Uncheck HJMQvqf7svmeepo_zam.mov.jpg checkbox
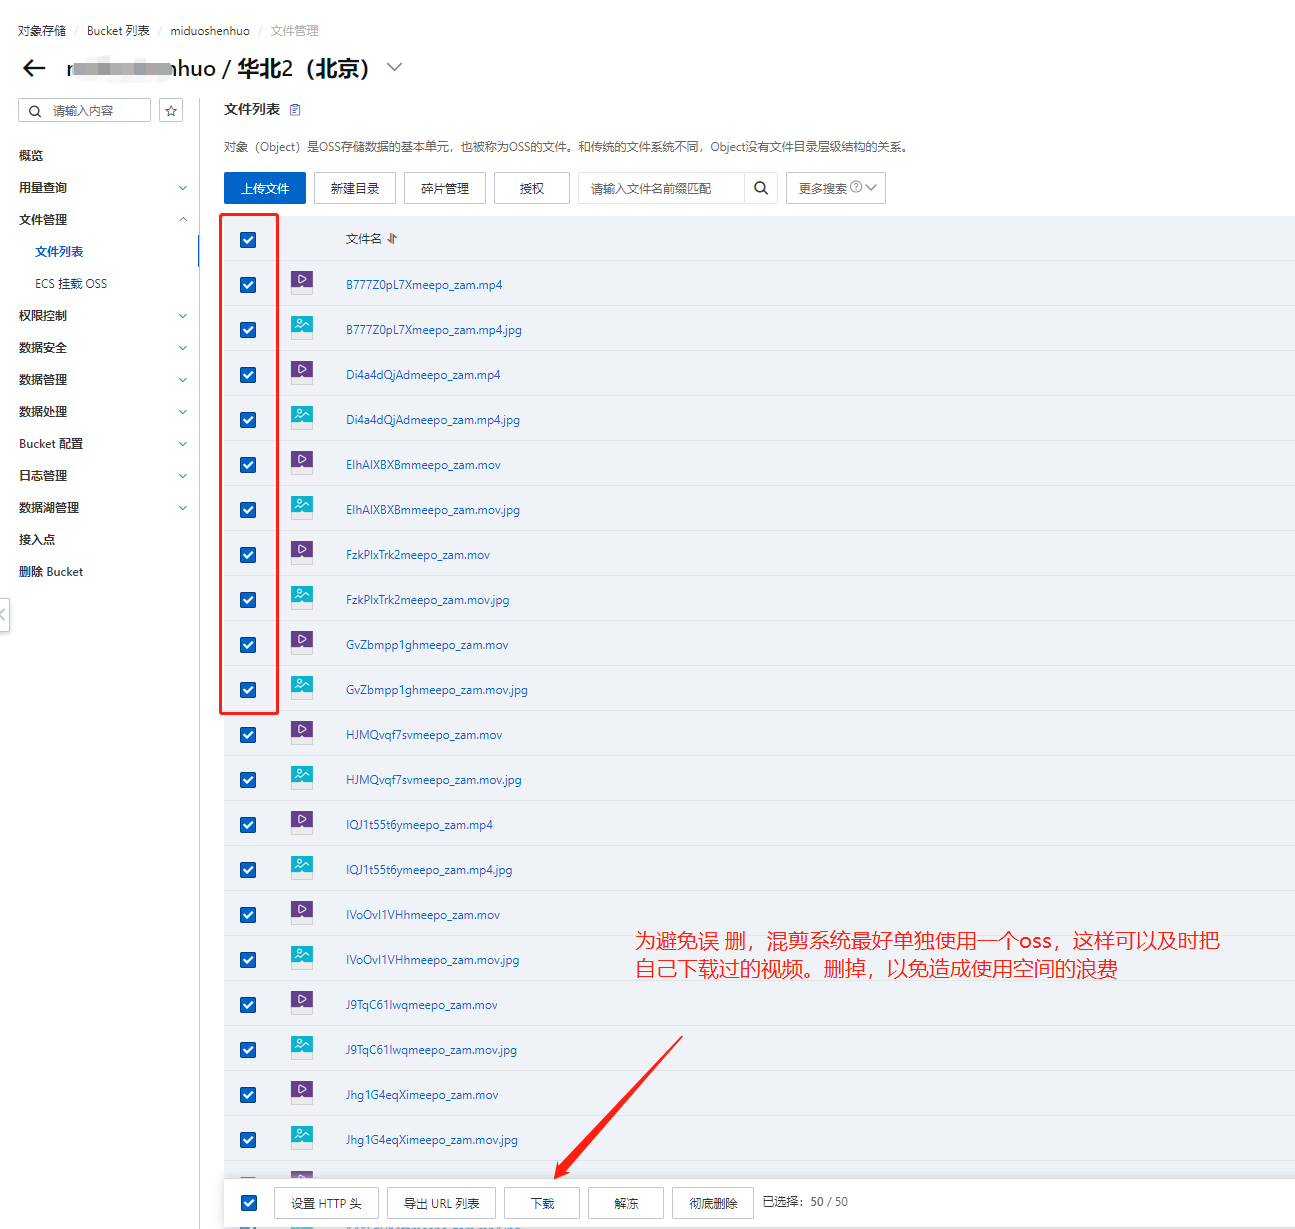This screenshot has width=1295, height=1229. click(248, 780)
